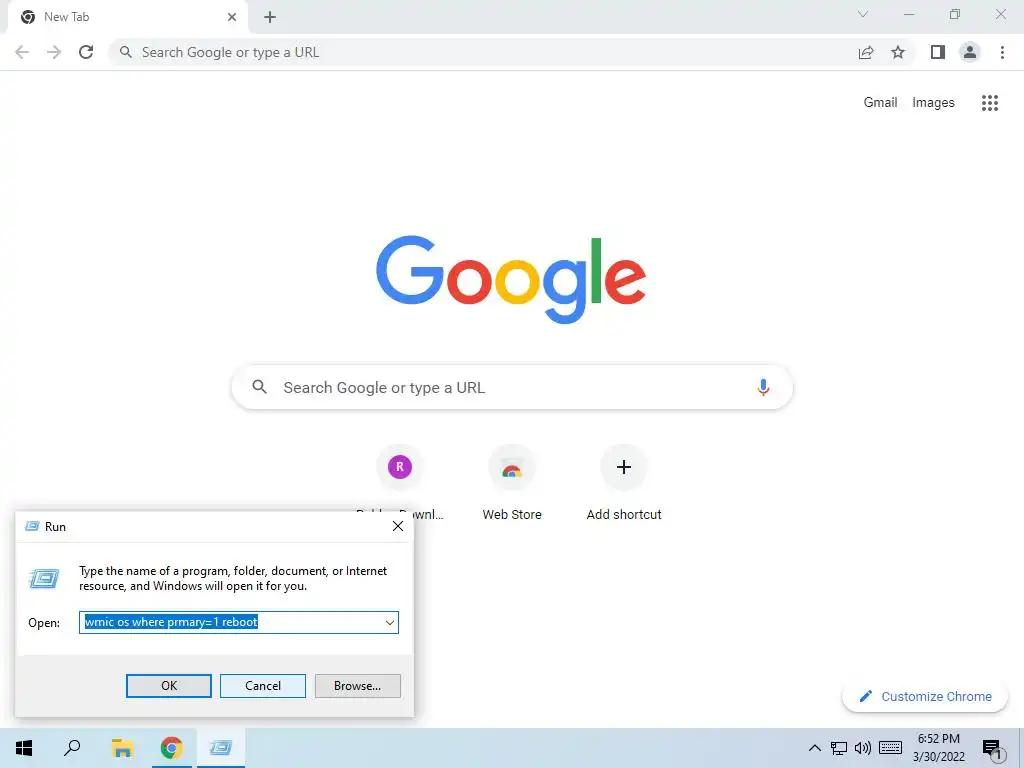Open the Gmail link
1024x768 pixels.
880,103
